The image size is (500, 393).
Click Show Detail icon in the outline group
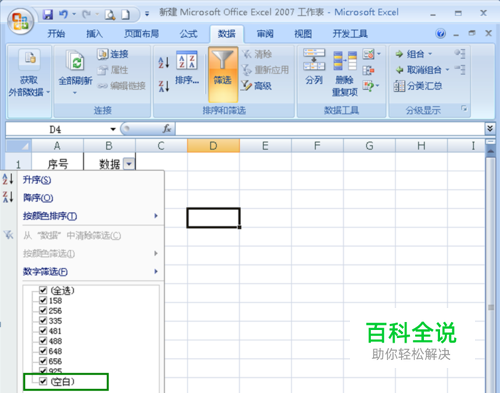(x=460, y=54)
